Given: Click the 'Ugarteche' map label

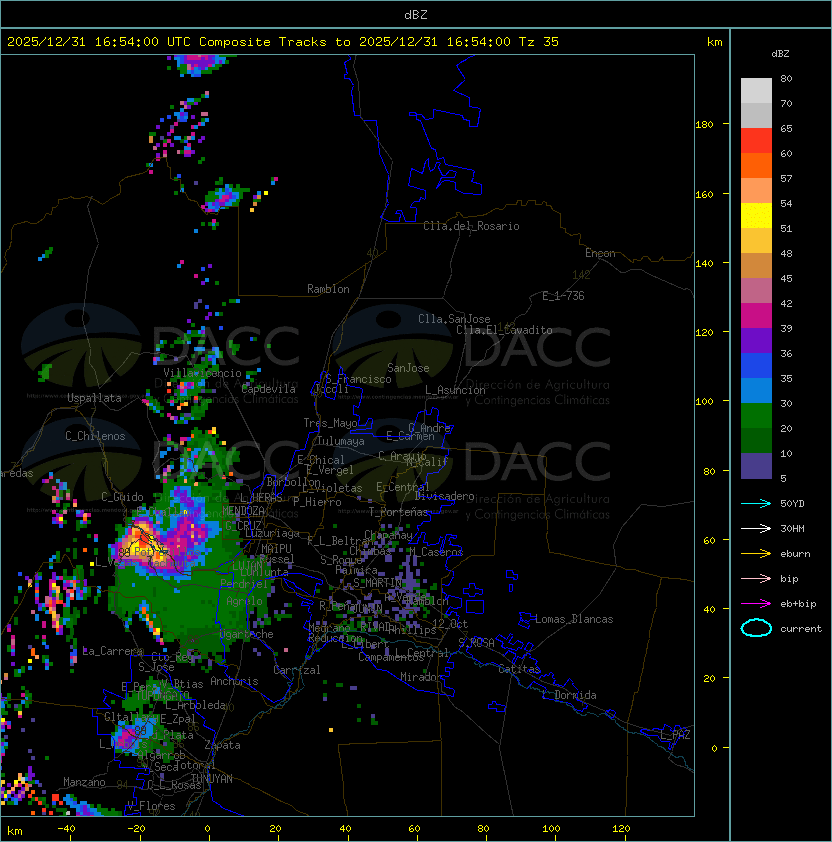Looking at the screenshot, I should tap(247, 634).
